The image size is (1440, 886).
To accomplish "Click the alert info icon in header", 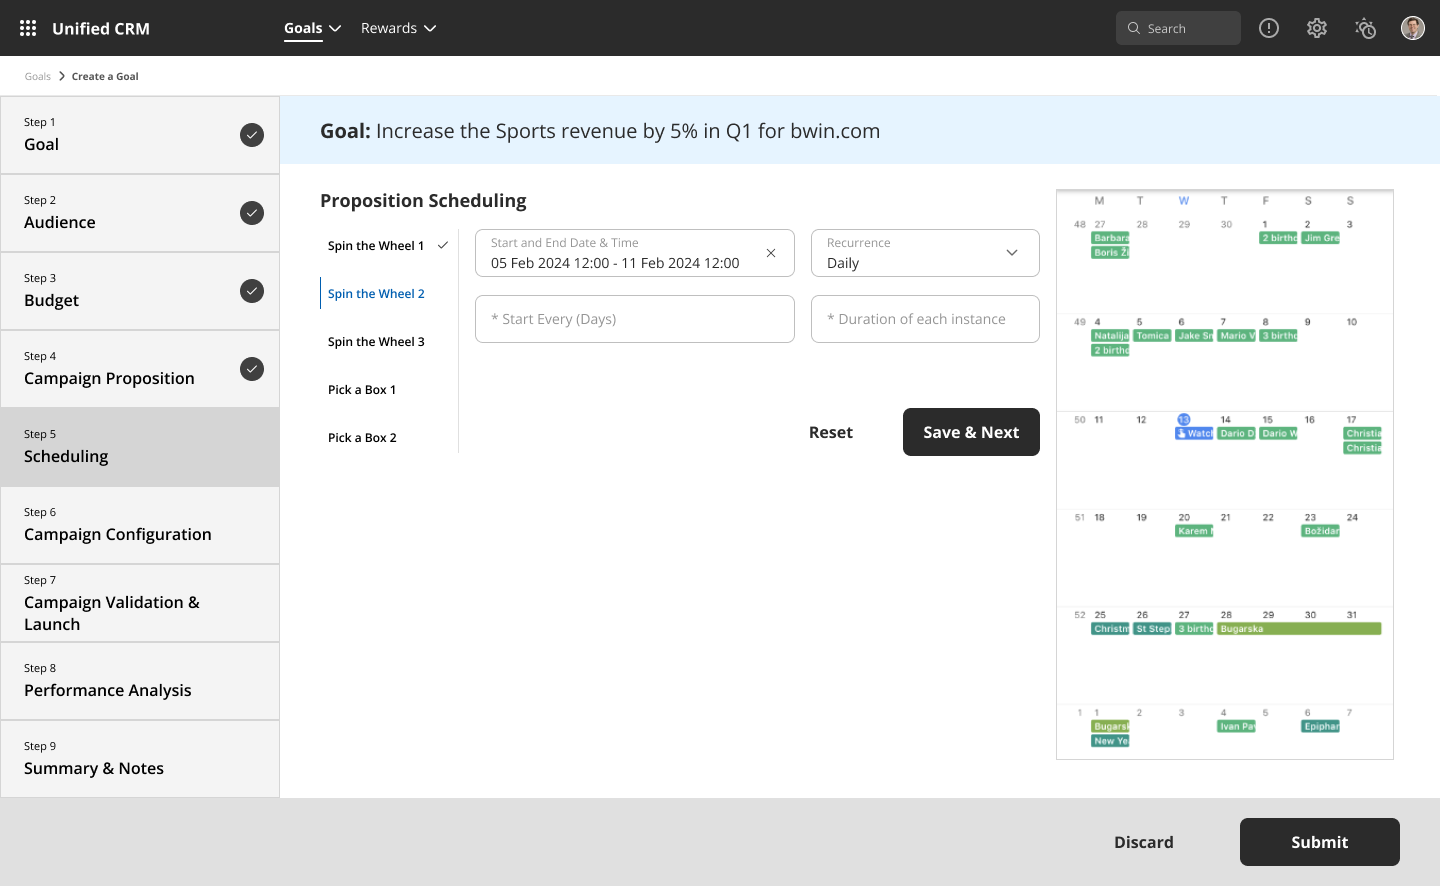I will pos(1269,28).
